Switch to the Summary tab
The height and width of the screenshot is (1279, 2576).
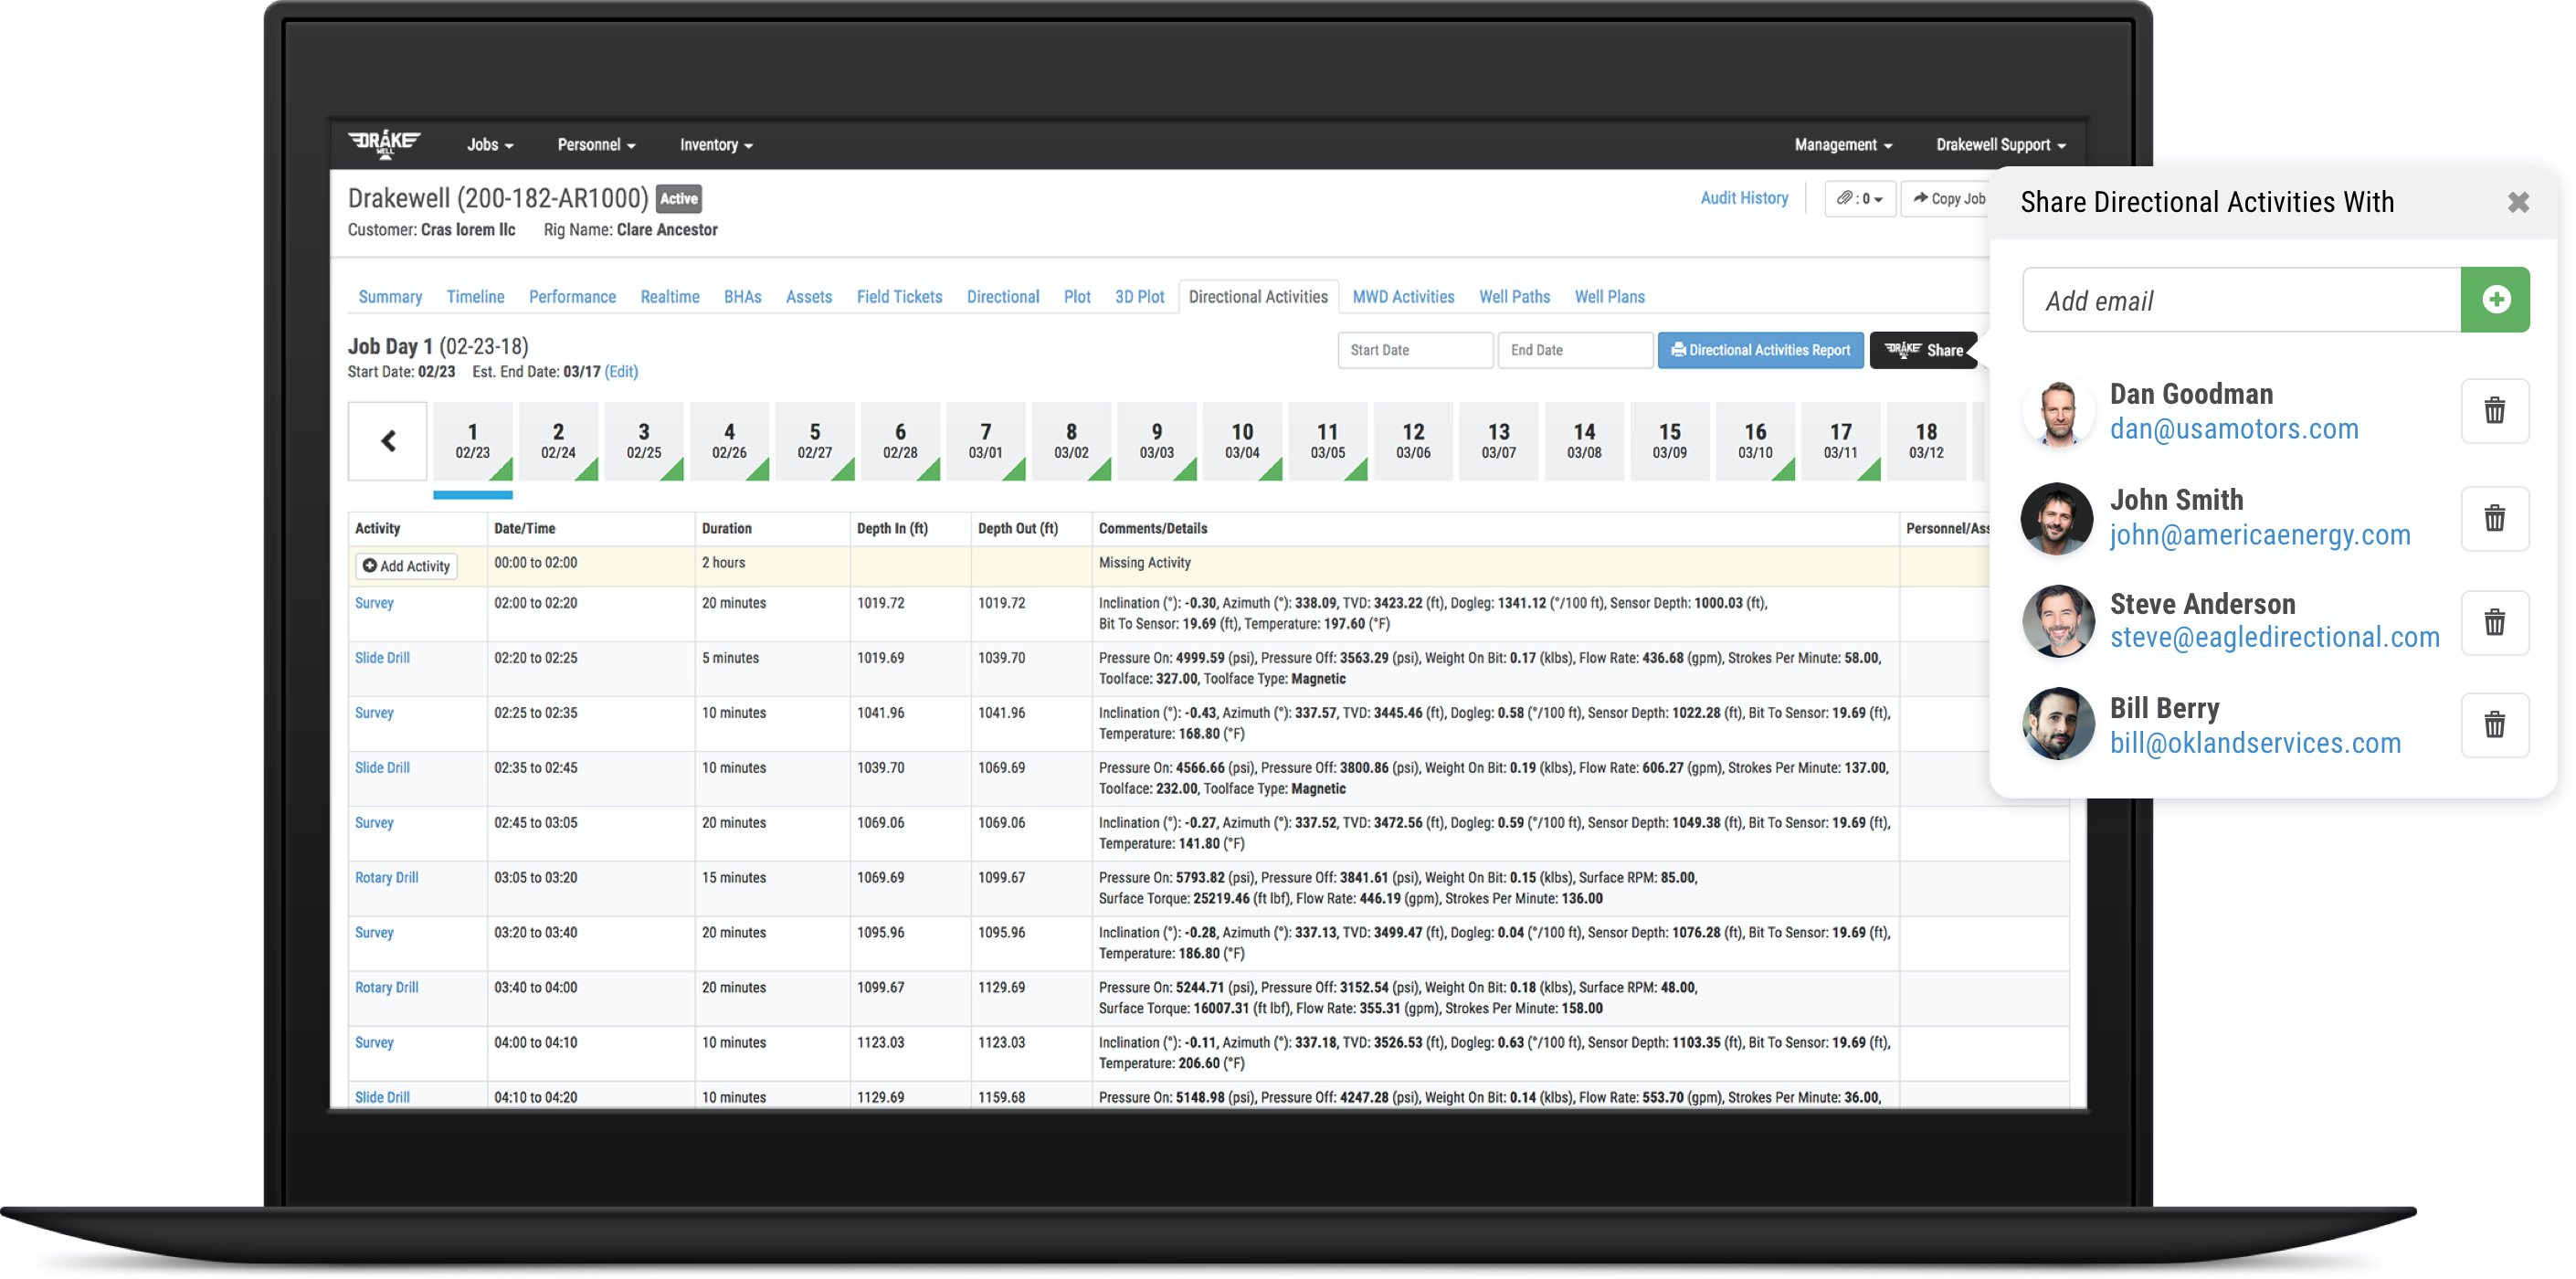[390, 297]
